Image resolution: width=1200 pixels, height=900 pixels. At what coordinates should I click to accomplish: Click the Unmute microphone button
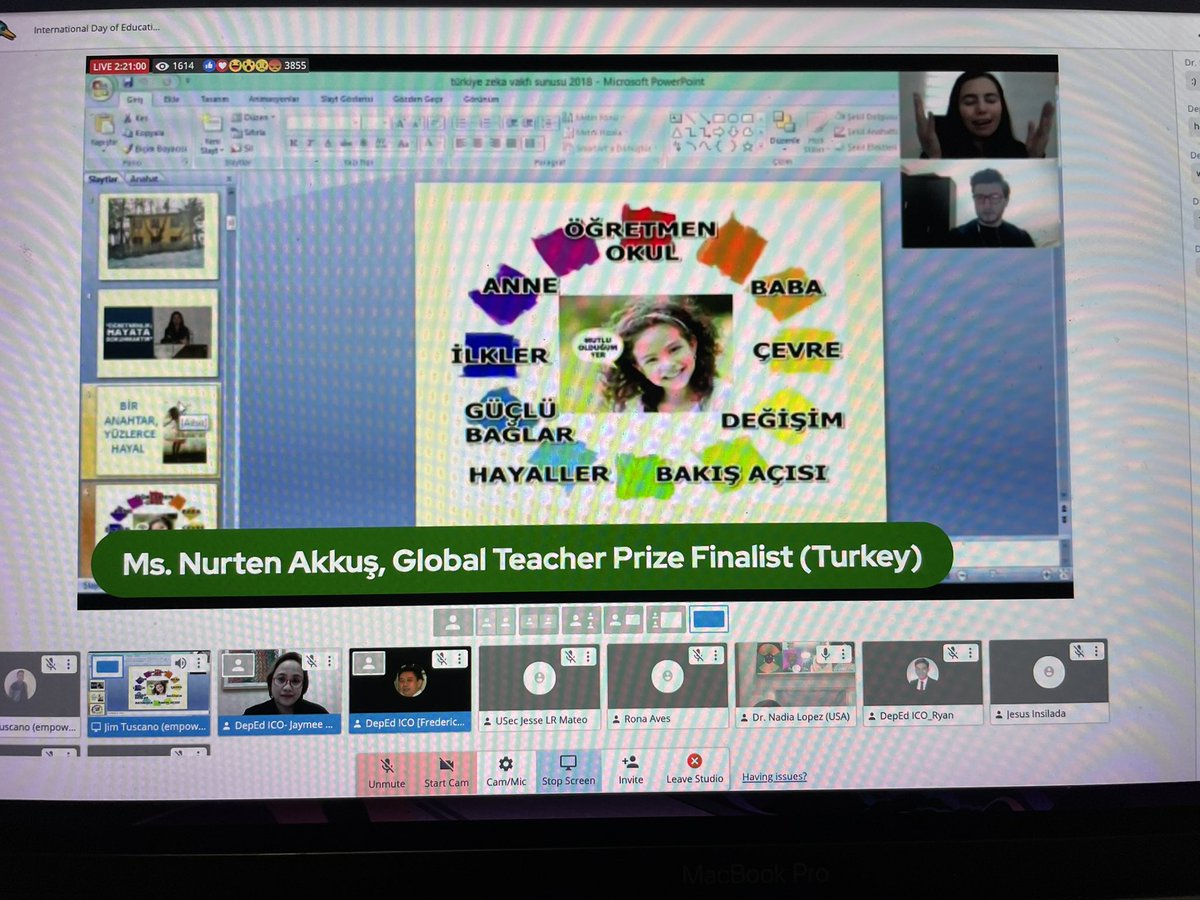(x=387, y=772)
